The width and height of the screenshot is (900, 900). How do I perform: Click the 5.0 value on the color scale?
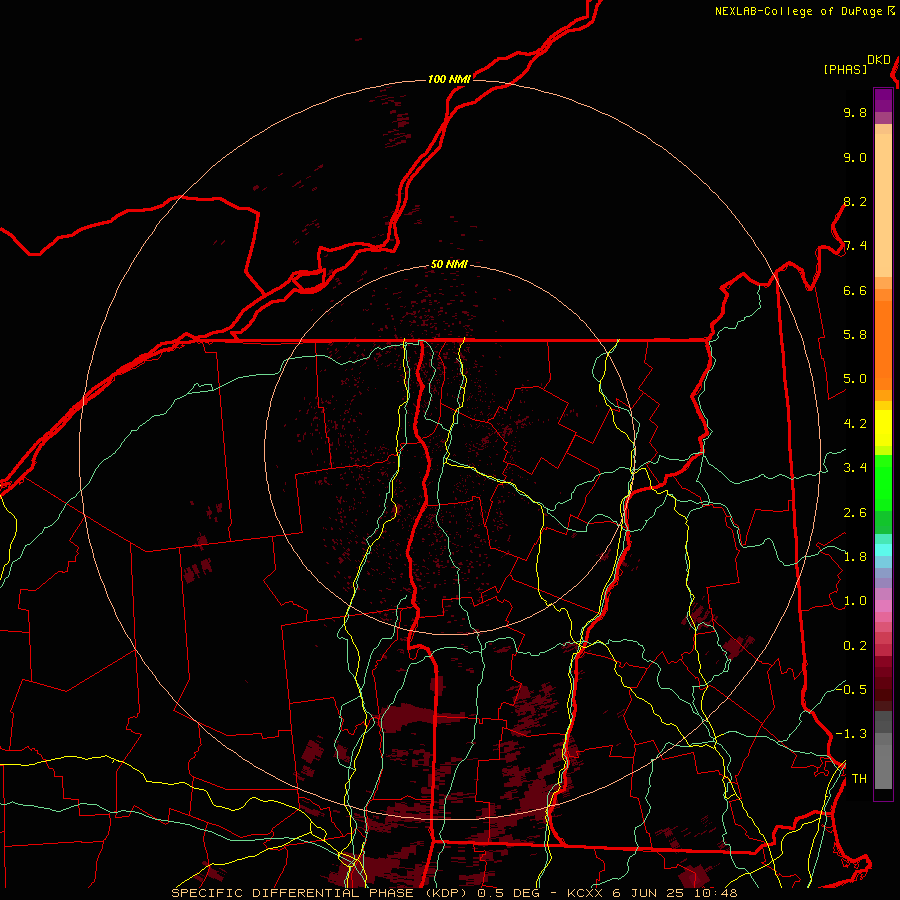[855, 379]
